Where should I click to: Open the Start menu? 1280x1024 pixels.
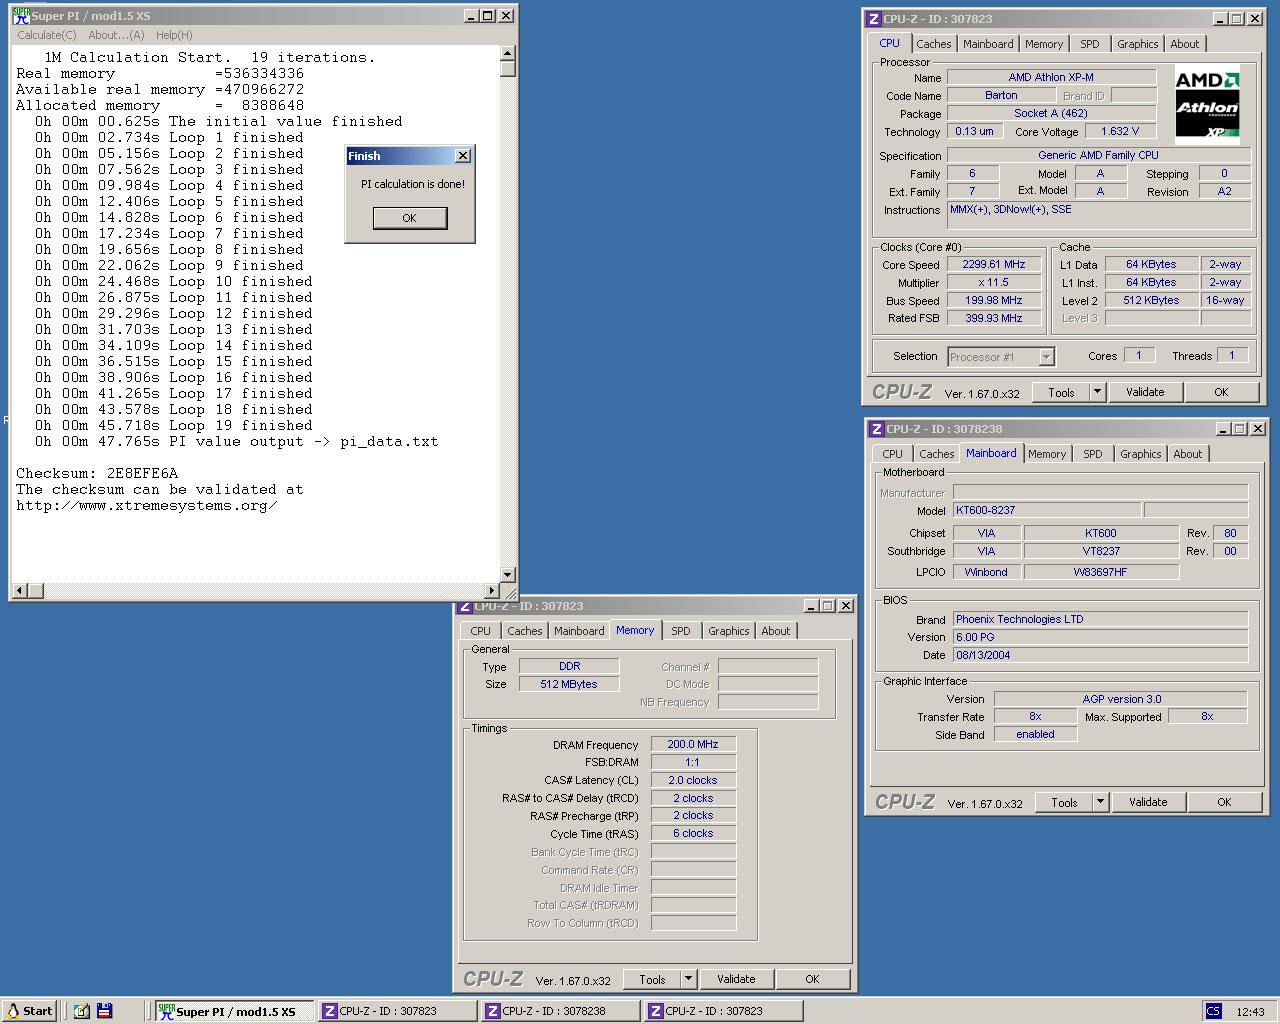coord(29,1011)
